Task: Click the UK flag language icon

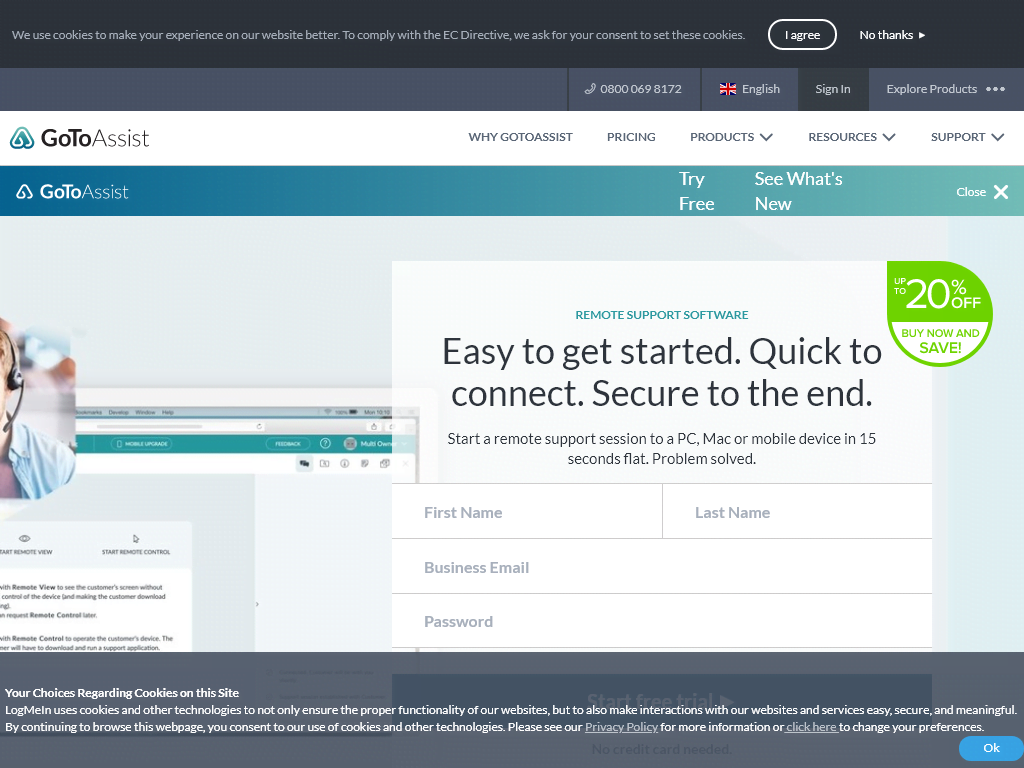Action: [728, 88]
